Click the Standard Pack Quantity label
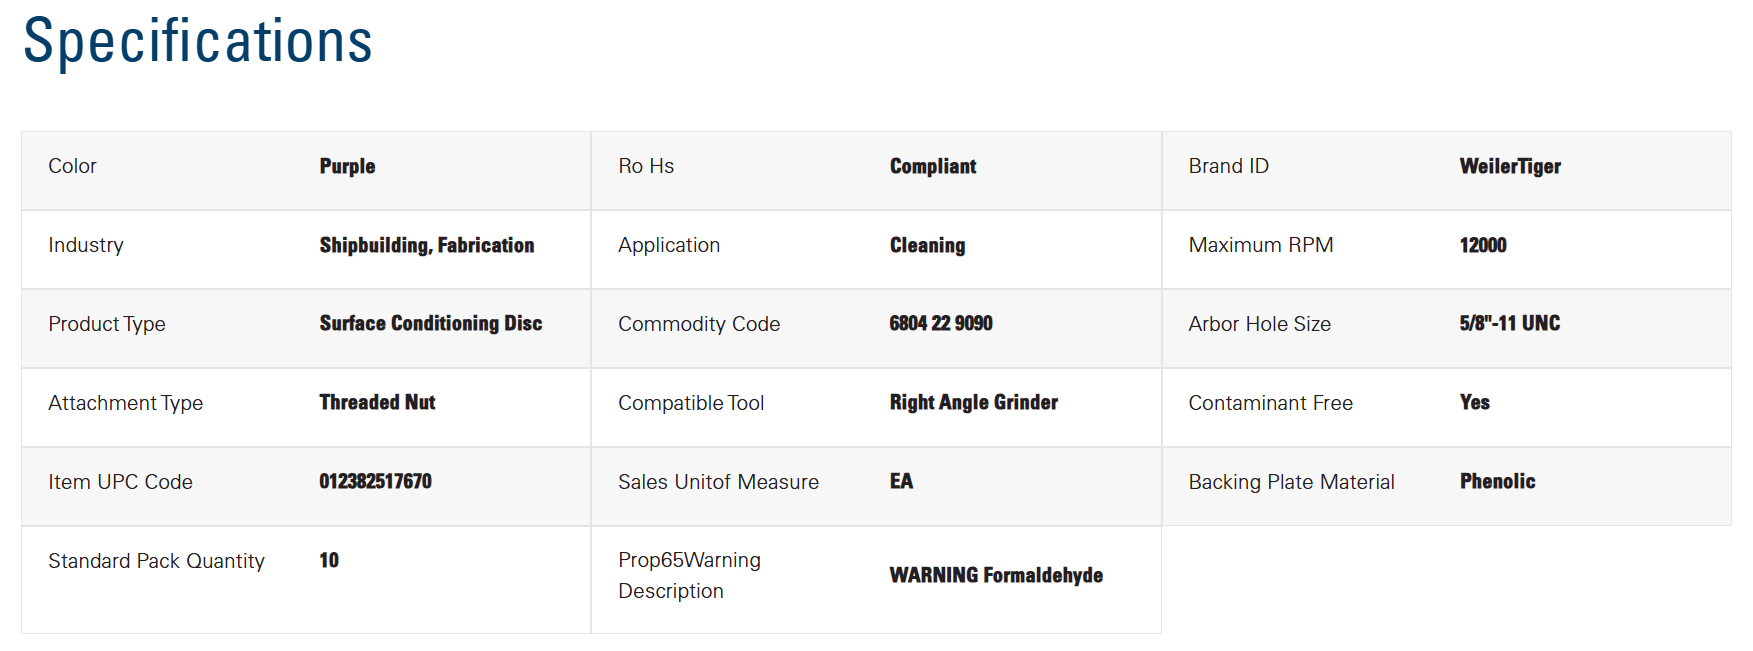 coord(156,561)
